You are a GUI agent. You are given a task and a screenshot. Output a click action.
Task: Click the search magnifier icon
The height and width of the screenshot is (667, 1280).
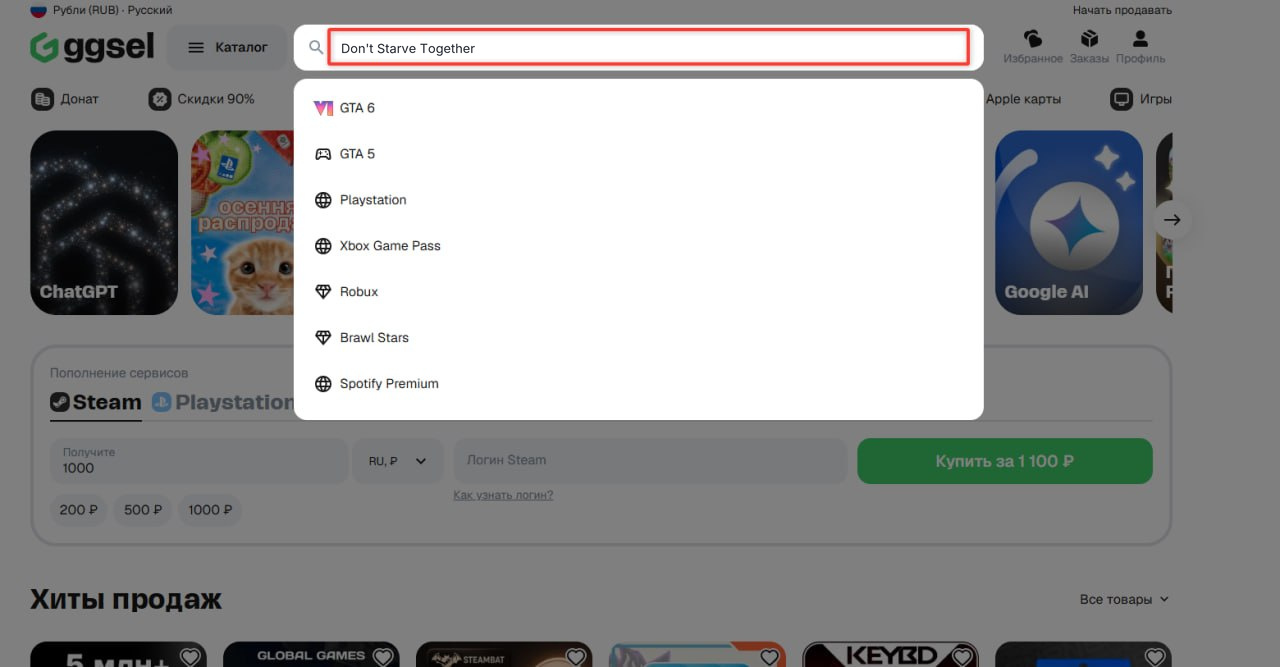(x=316, y=47)
